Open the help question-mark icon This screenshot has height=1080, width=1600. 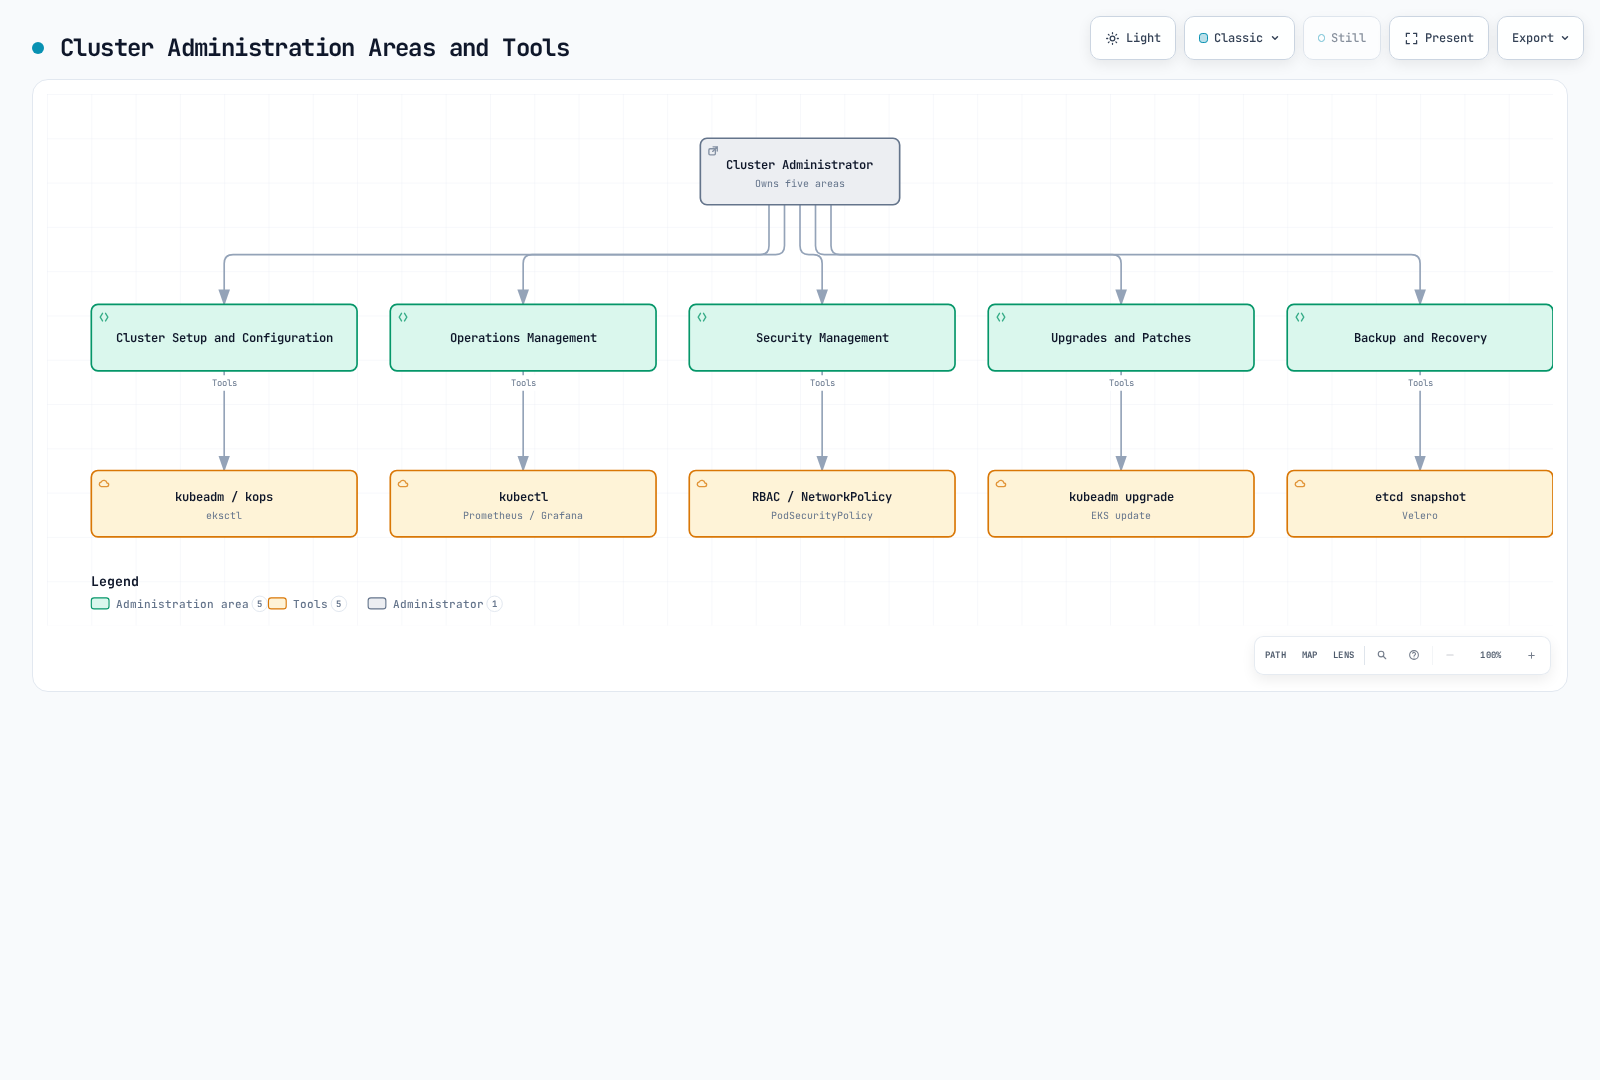(x=1414, y=655)
